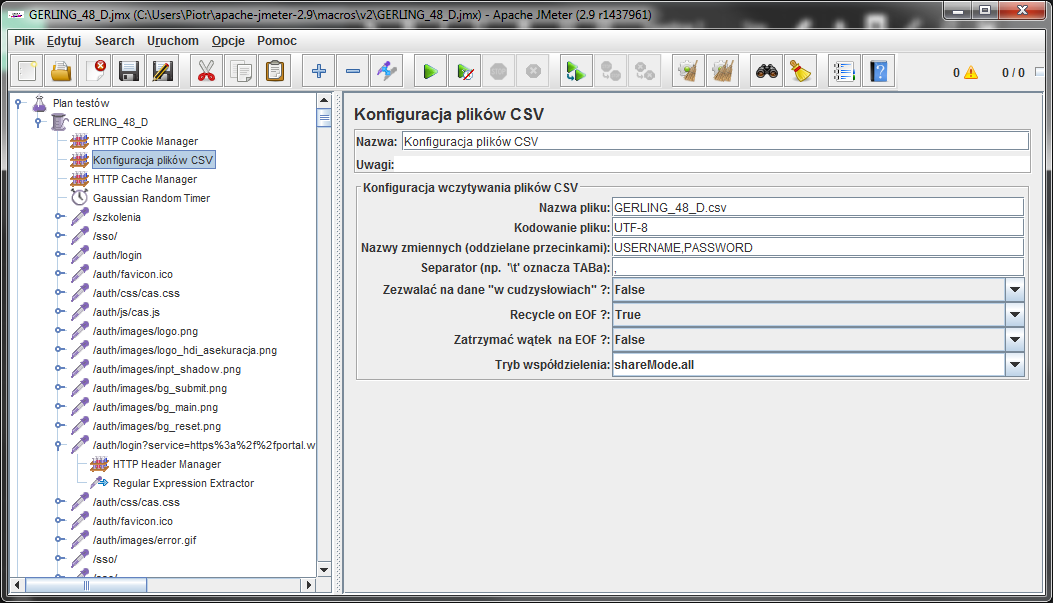
Task: Click tree panel scroll down arrow
Action: [x=324, y=570]
